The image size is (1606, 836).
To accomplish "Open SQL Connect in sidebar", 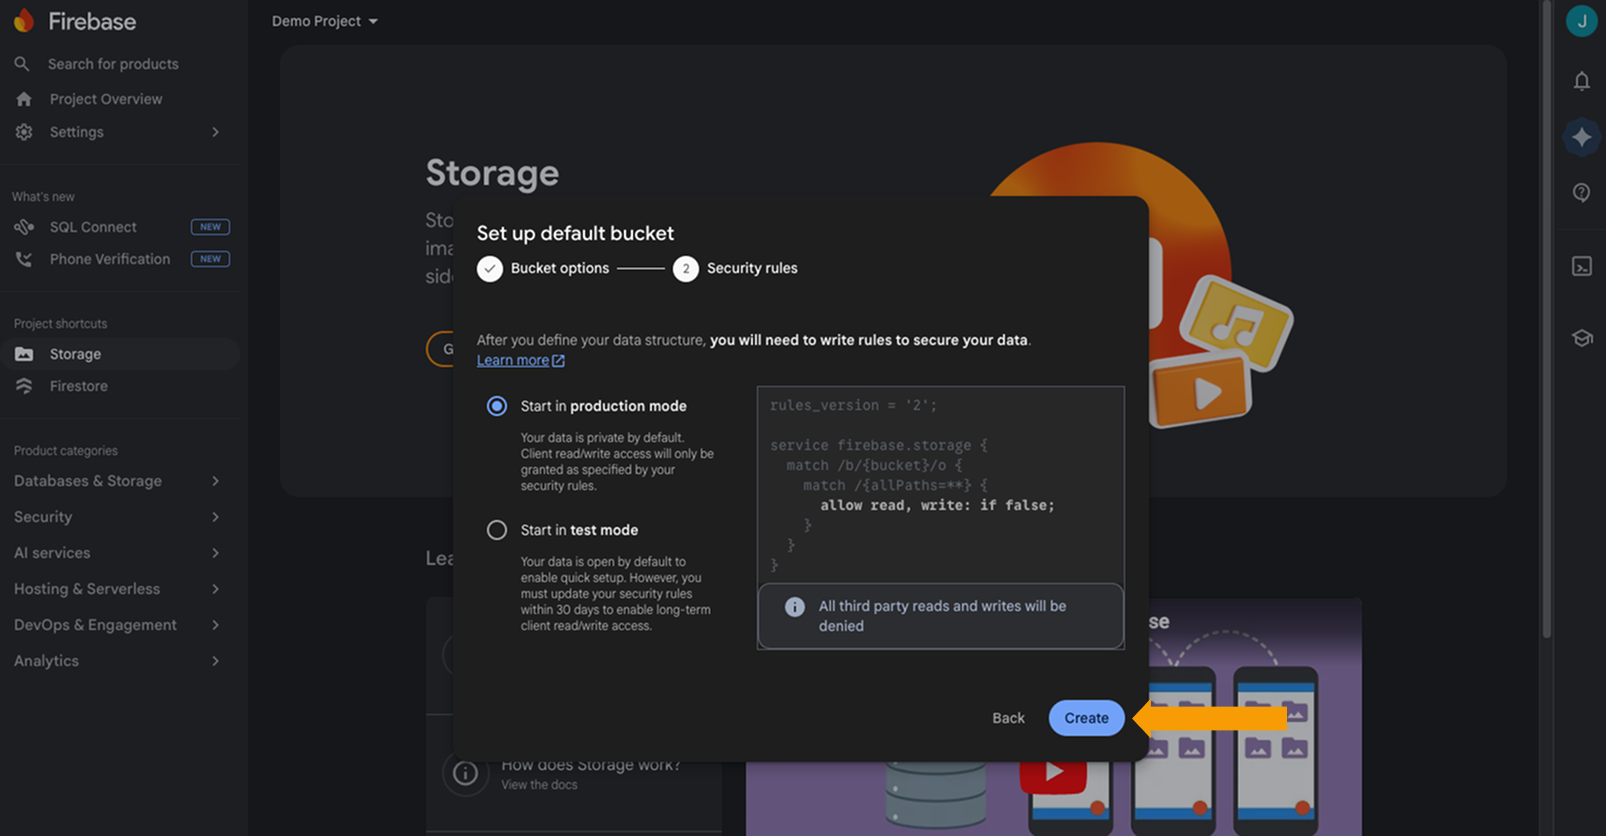I will tap(93, 227).
